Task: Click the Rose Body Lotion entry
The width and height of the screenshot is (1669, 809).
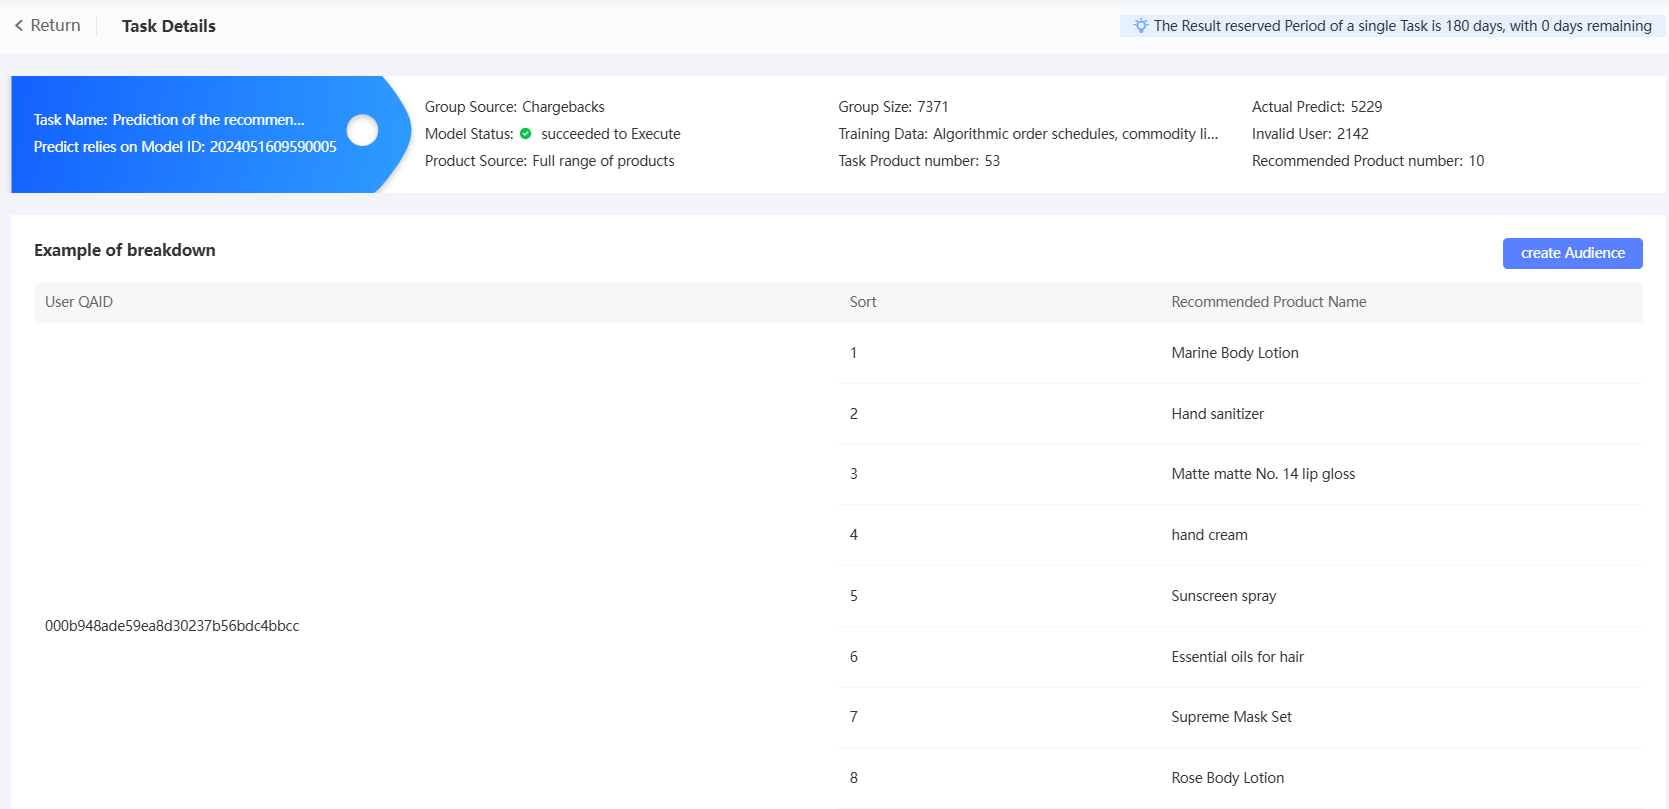Action: pos(1228,778)
